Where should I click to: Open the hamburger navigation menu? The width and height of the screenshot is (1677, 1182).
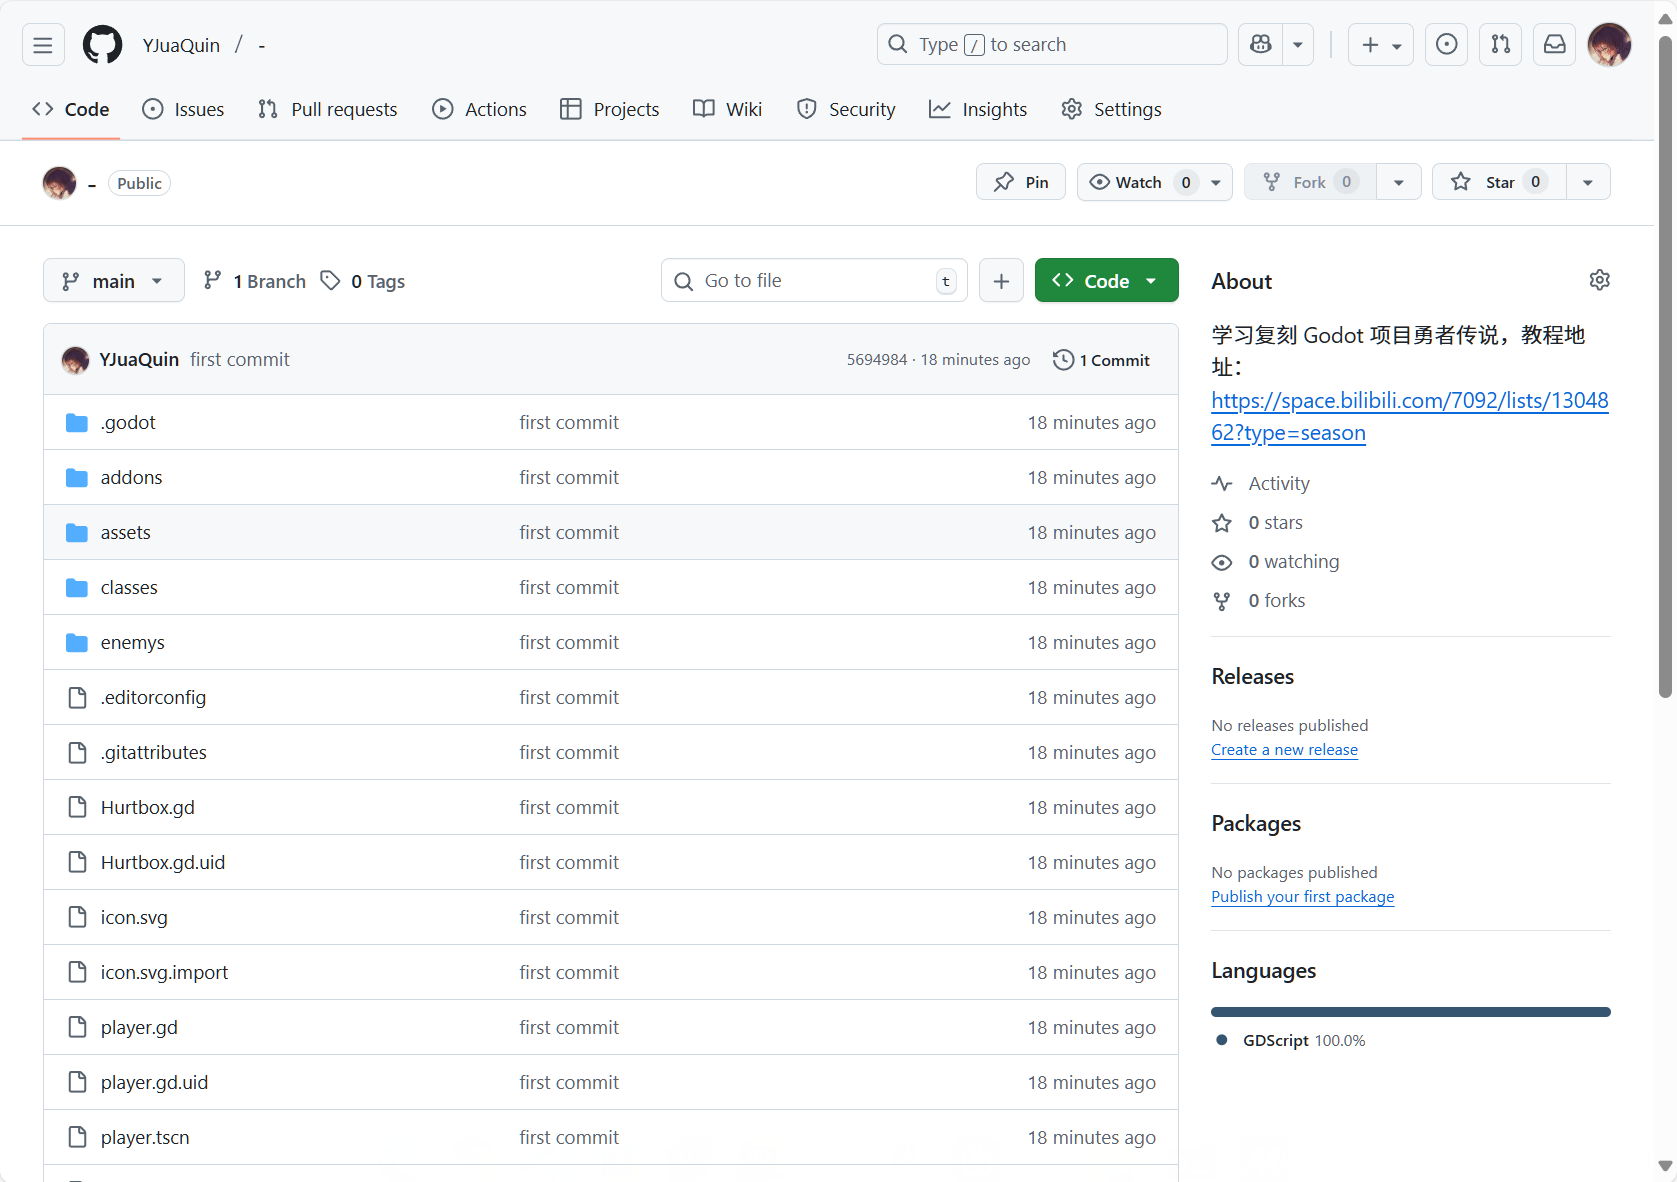point(43,45)
